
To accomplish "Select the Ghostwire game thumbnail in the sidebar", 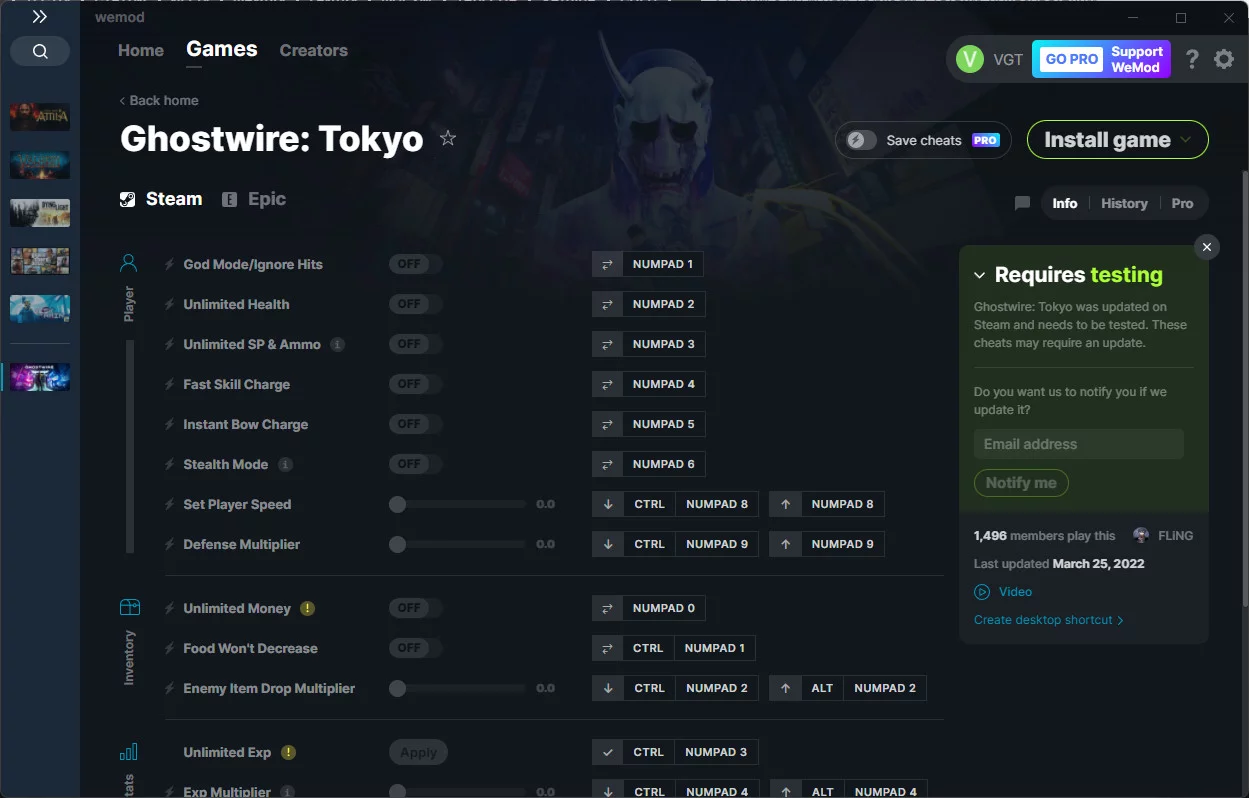I will coord(40,376).
